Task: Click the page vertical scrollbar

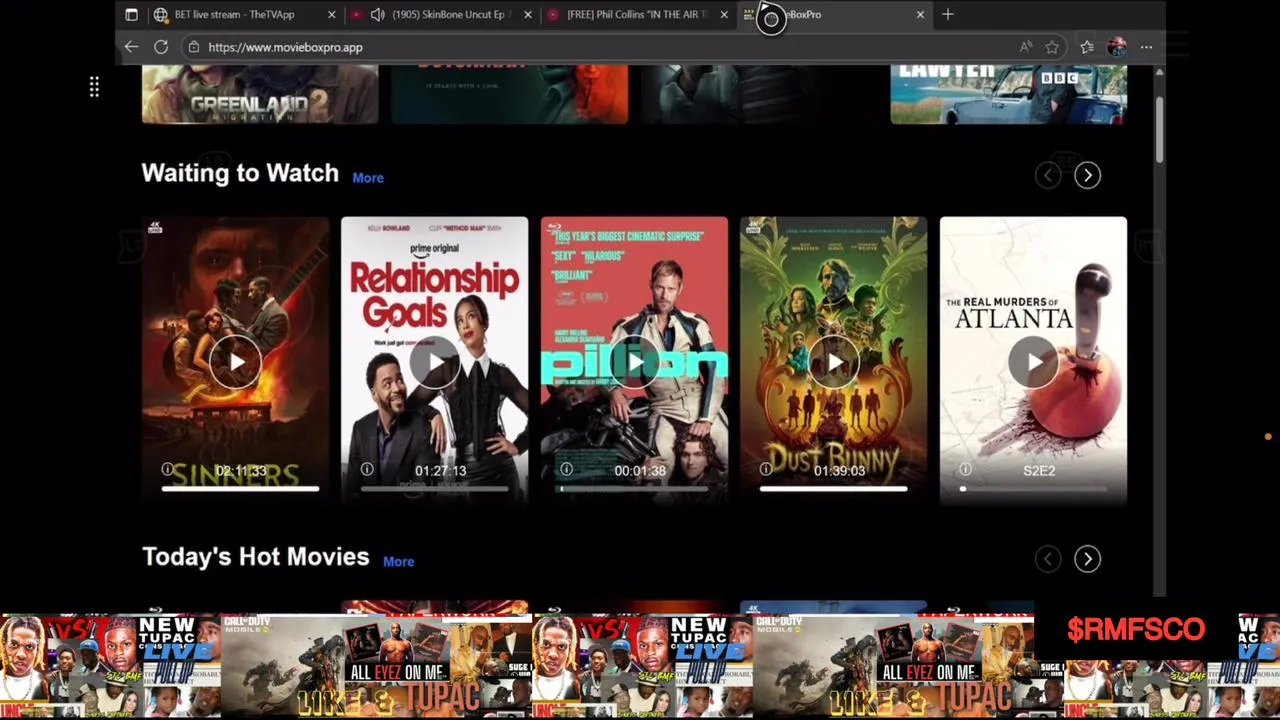Action: [1159, 130]
